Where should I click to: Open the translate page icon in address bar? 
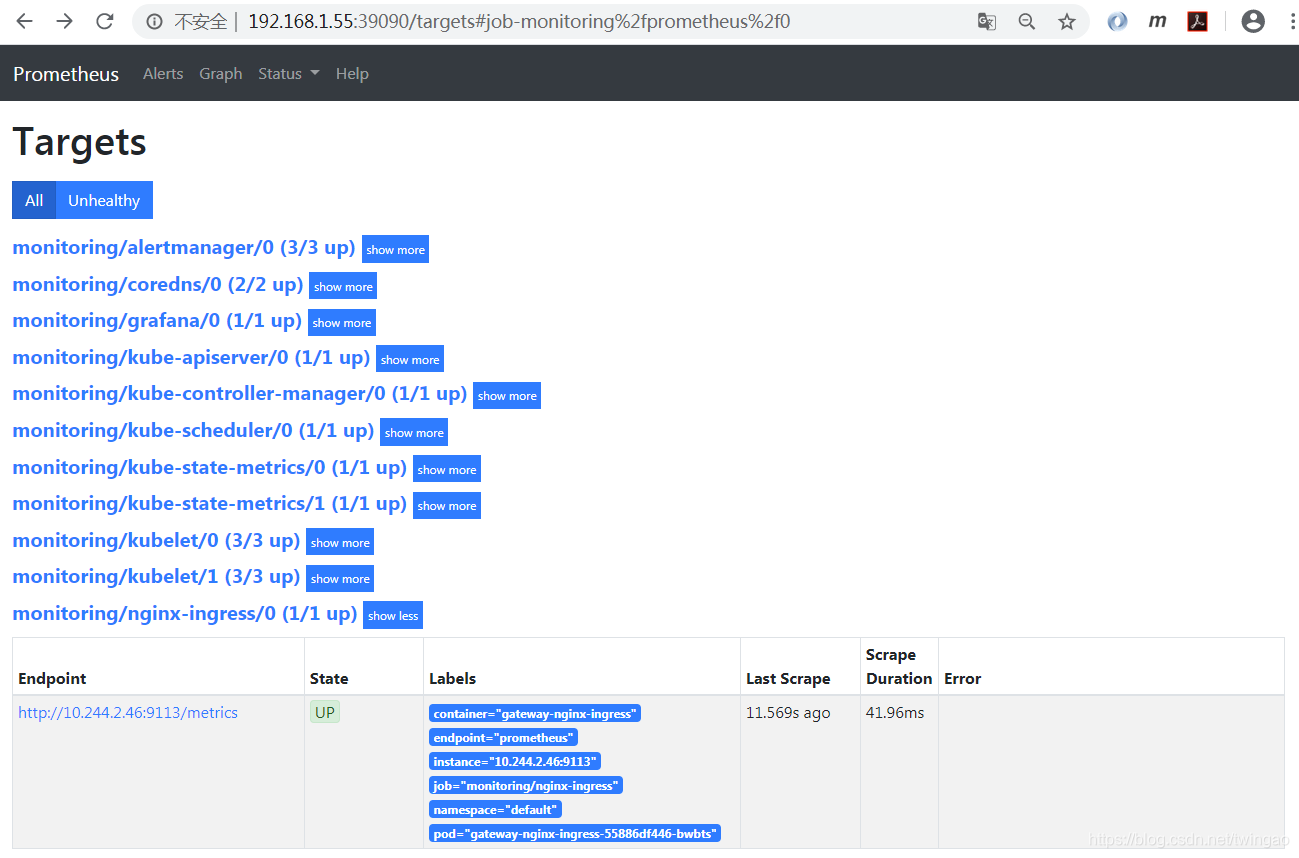coord(987,21)
